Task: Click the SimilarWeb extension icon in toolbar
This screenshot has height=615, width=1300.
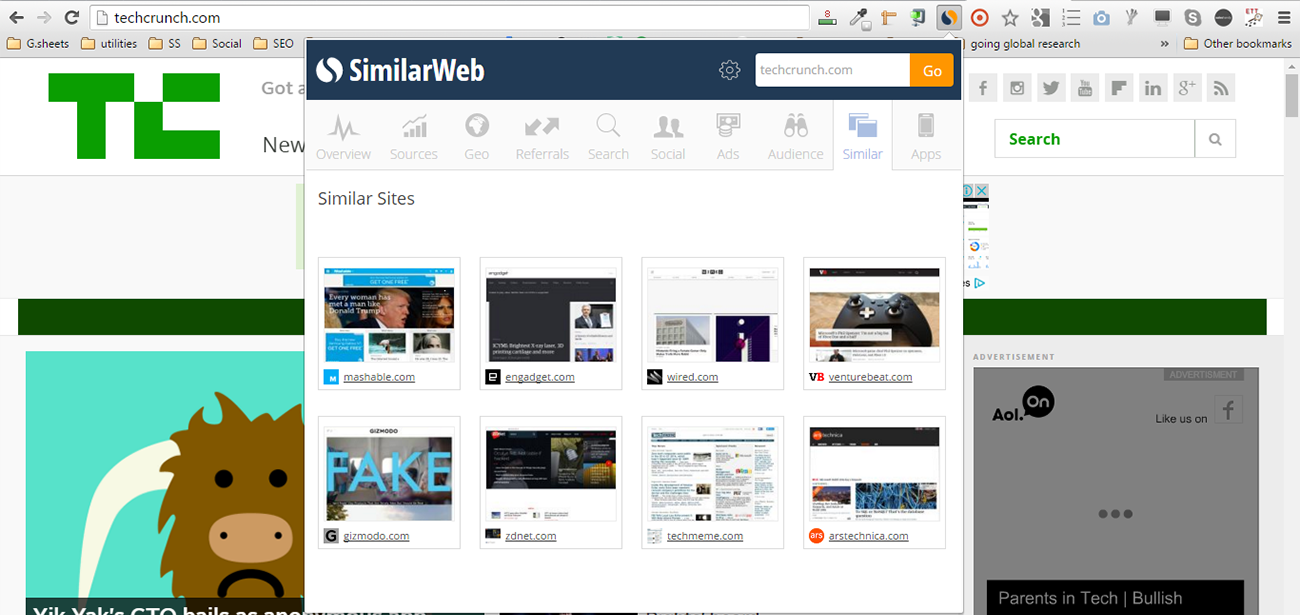Action: (x=948, y=17)
